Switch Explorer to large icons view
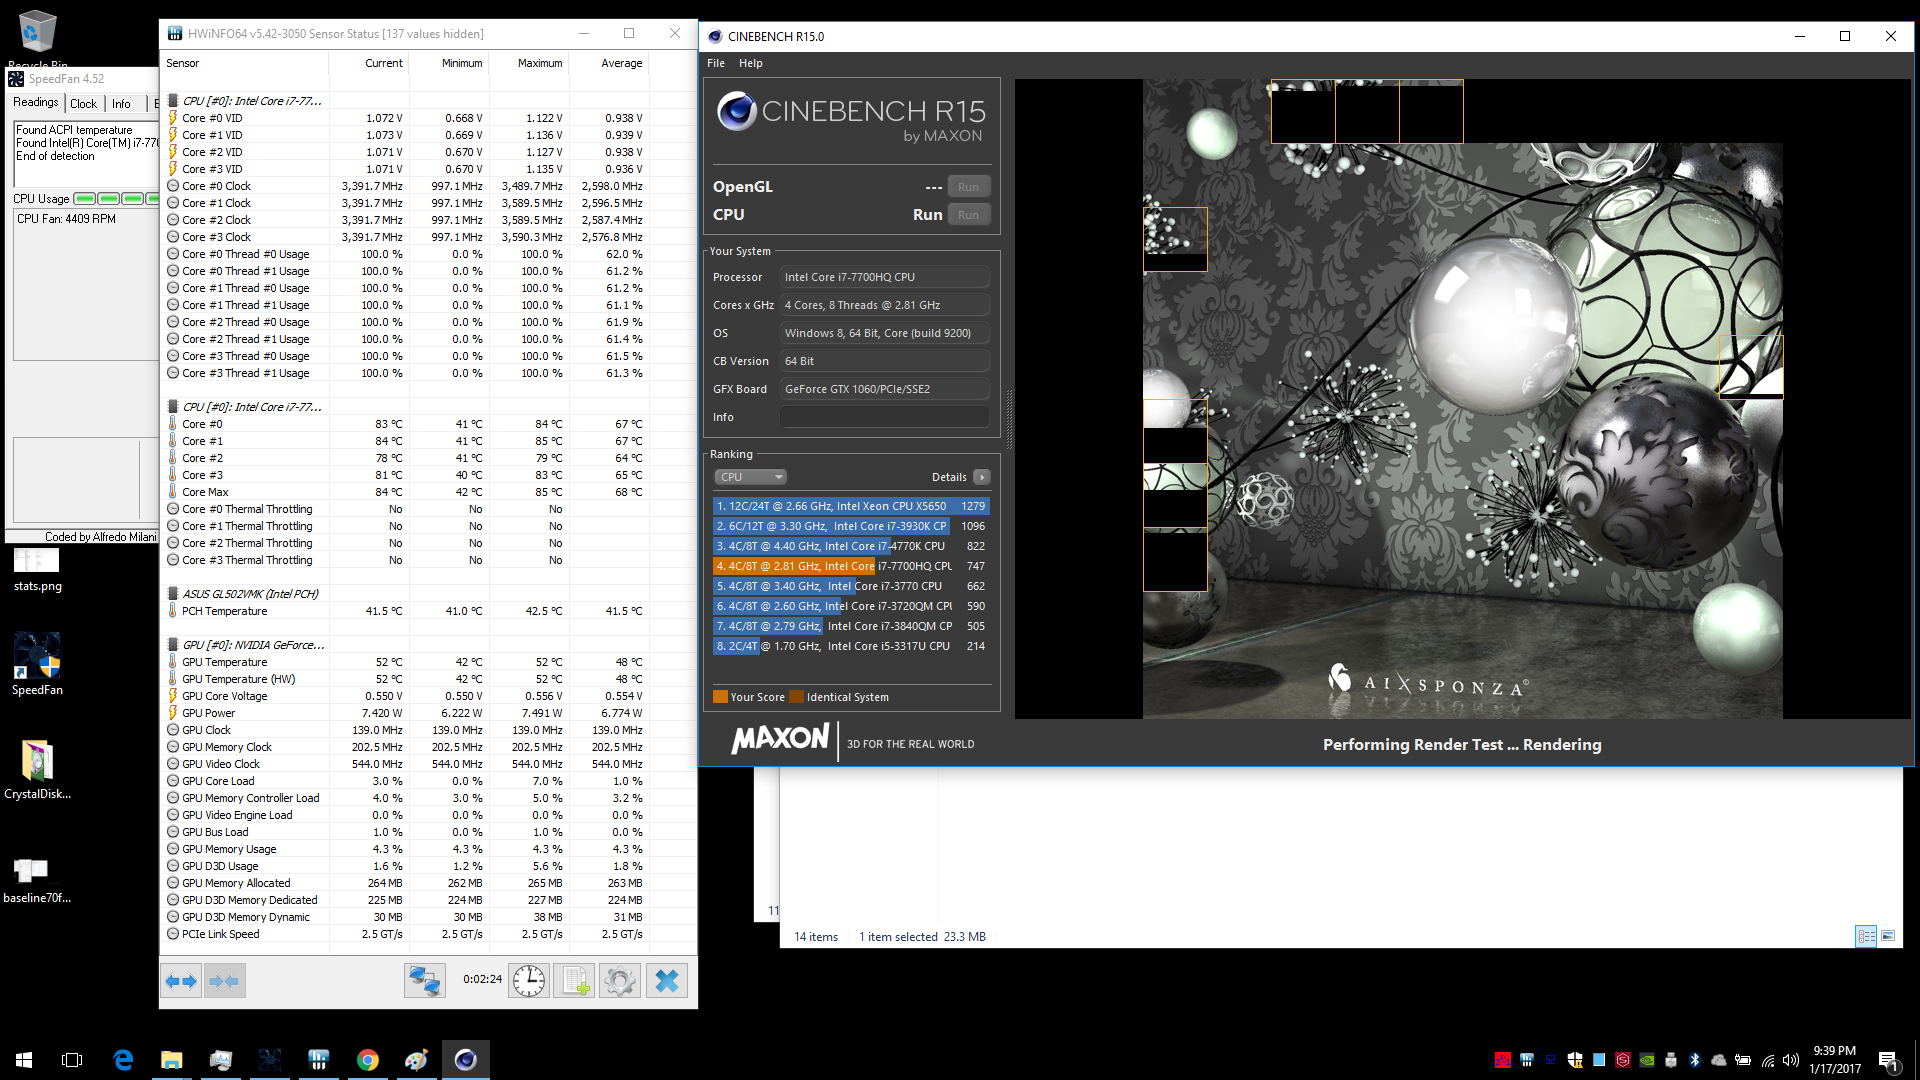Screen dimensions: 1920x1080 [1888, 937]
